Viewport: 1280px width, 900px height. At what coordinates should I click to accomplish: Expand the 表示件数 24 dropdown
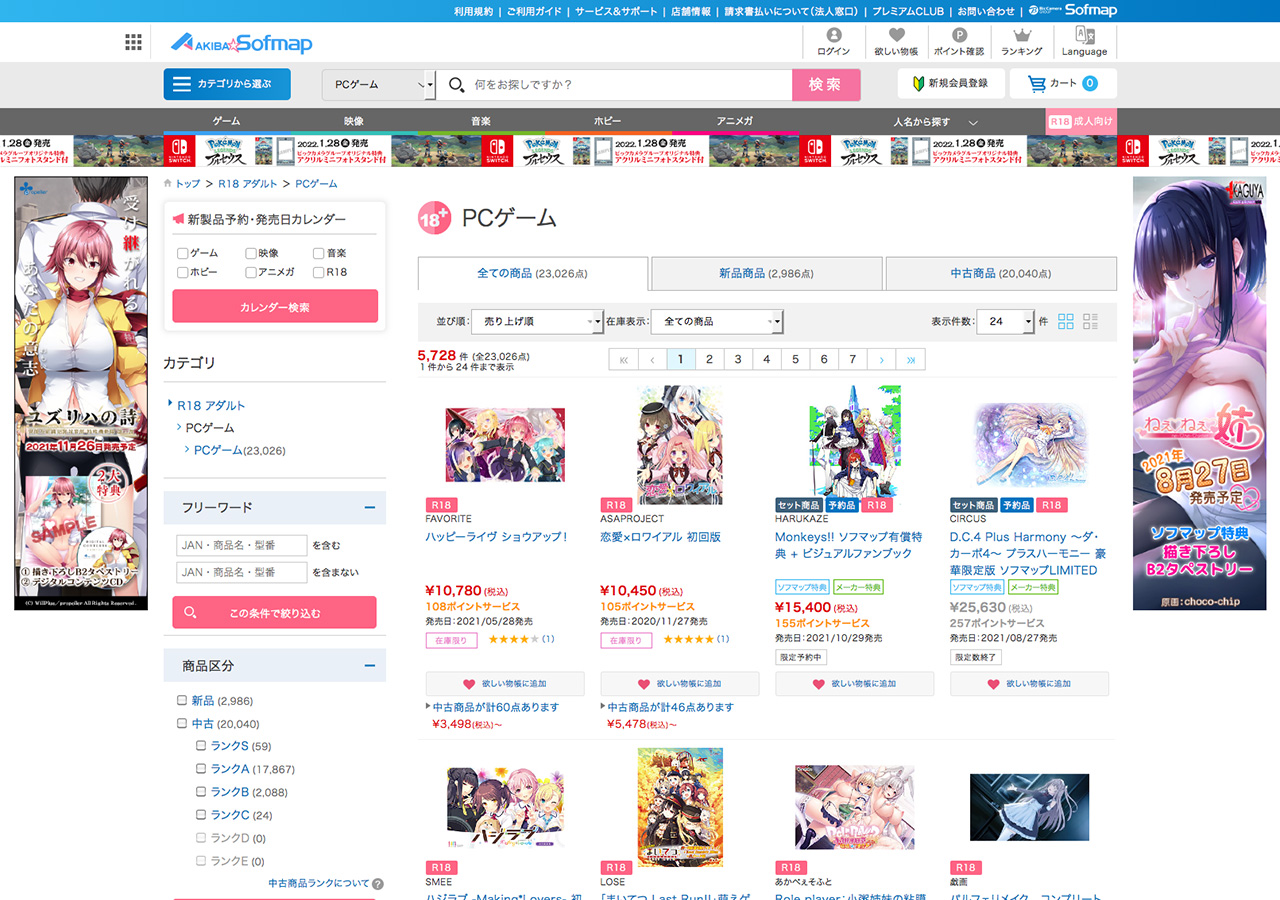click(1005, 321)
